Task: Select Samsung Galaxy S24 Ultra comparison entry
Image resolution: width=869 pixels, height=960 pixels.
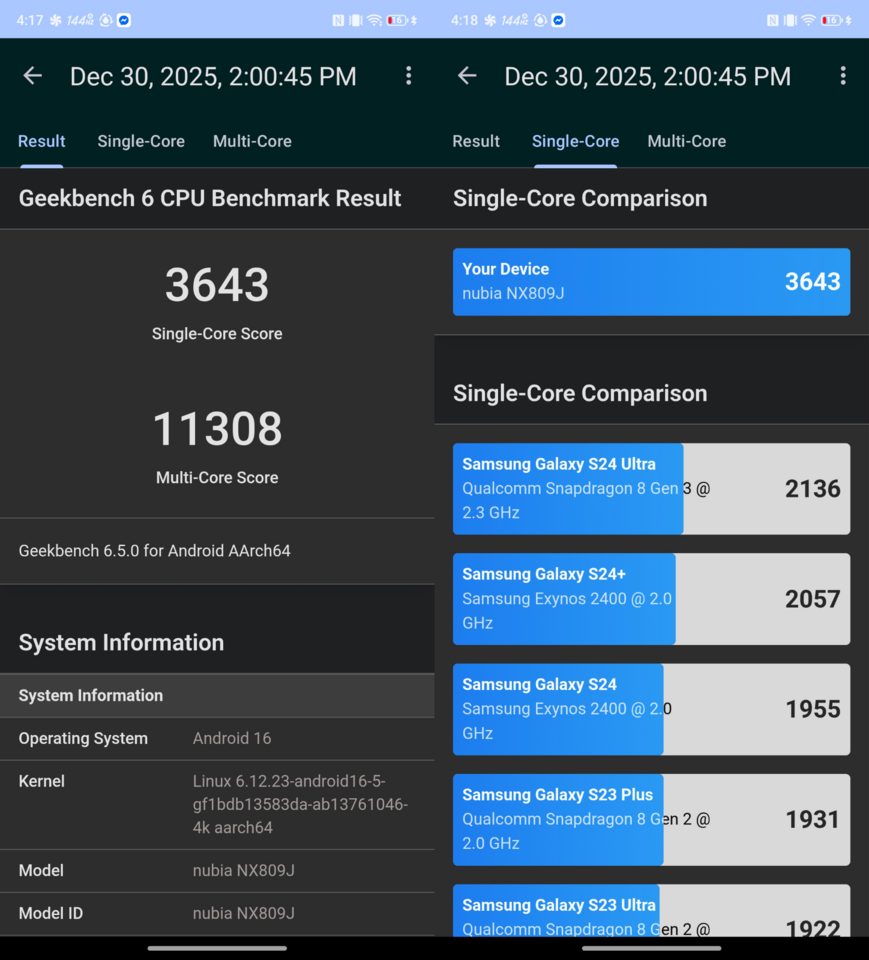Action: pyautogui.click(x=651, y=489)
